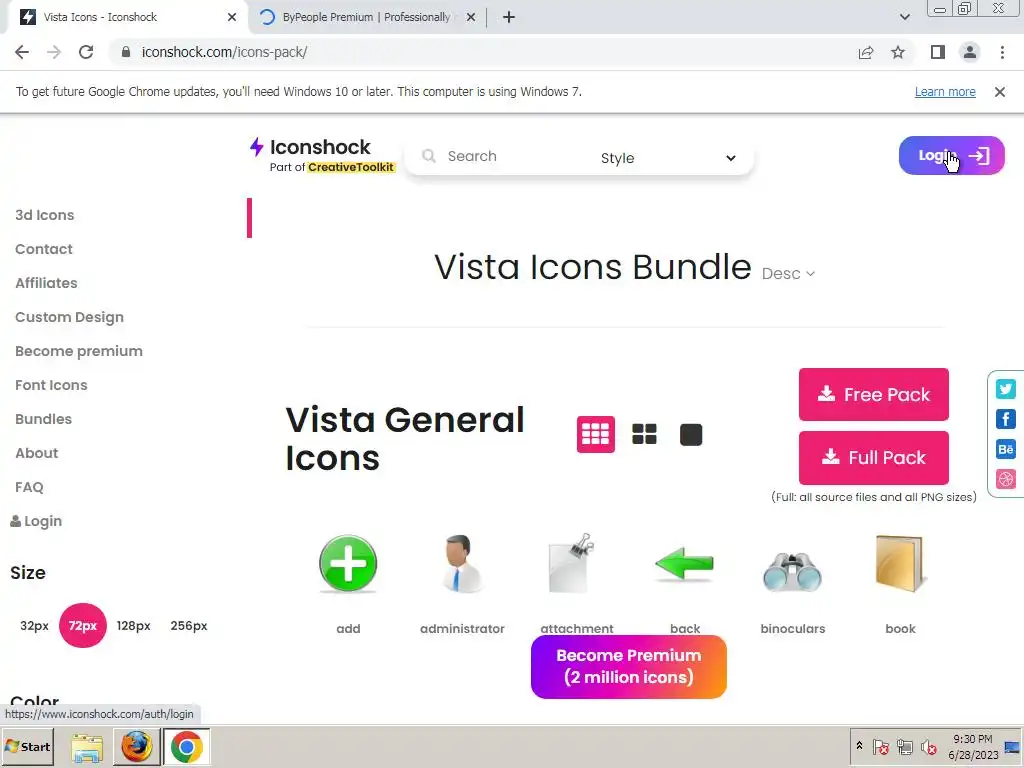The image size is (1024, 768).
Task: Mute icon in system tray
Action: pos(928,746)
